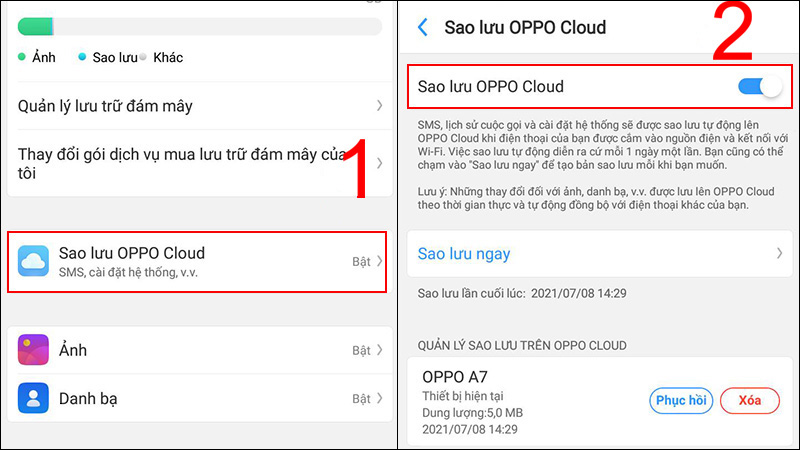The height and width of the screenshot is (450, 800).
Task: Tap the Sao lưu legend label
Action: pos(115,57)
